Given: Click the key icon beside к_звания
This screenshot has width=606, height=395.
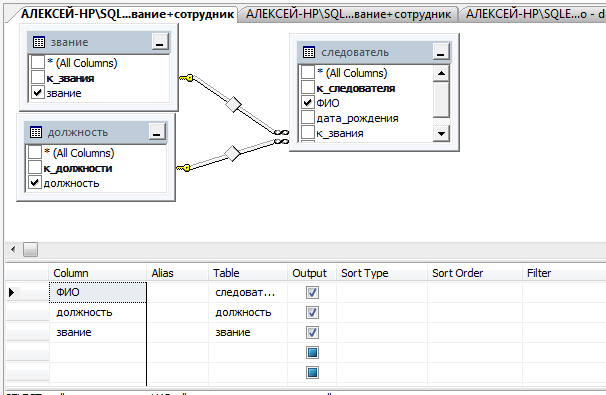Looking at the screenshot, I should point(186,78).
